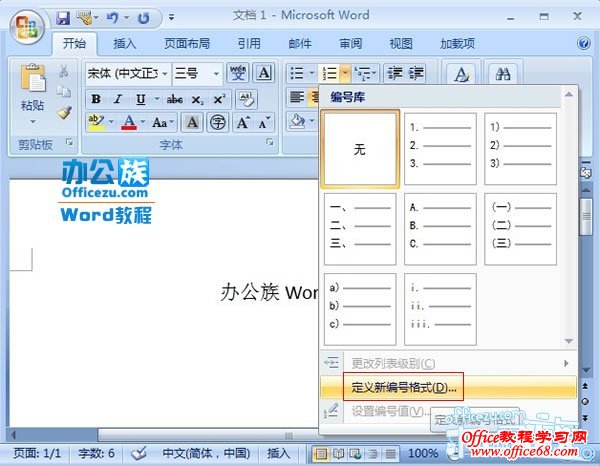
Task: Toggle Subscript formatting
Action: click(x=197, y=99)
